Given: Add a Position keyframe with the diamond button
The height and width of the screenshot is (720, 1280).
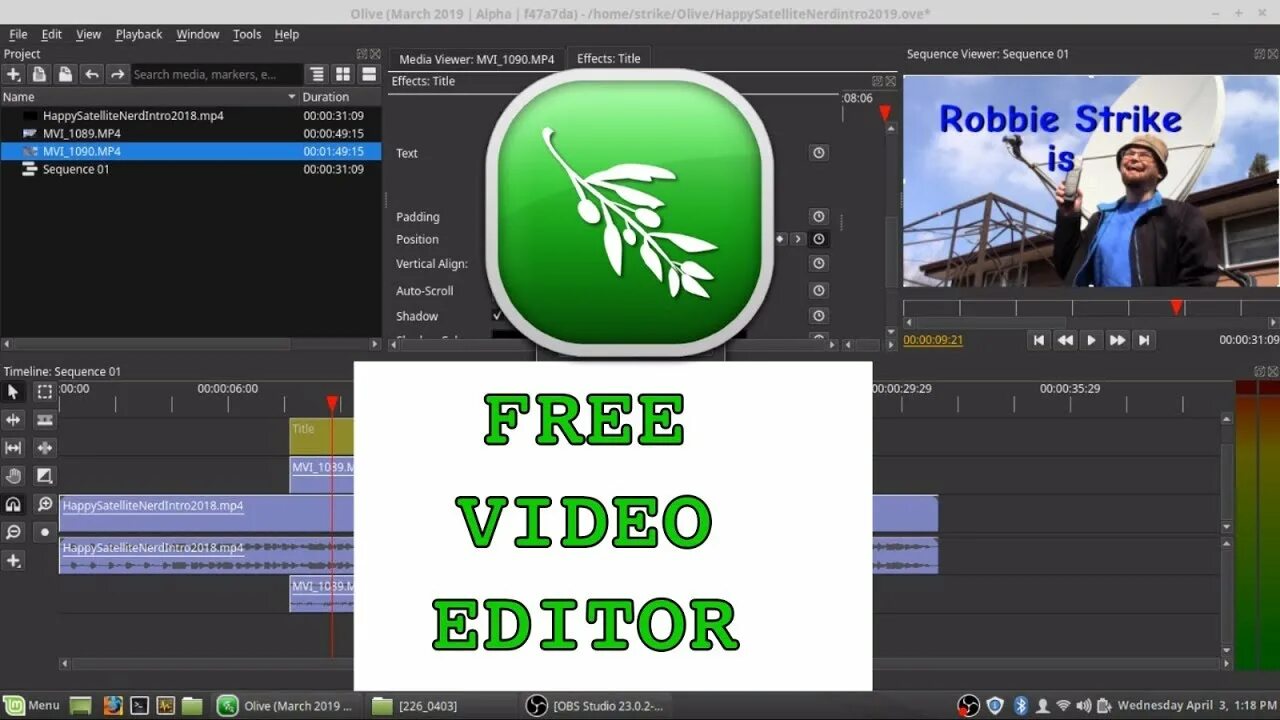Looking at the screenshot, I should click(781, 239).
